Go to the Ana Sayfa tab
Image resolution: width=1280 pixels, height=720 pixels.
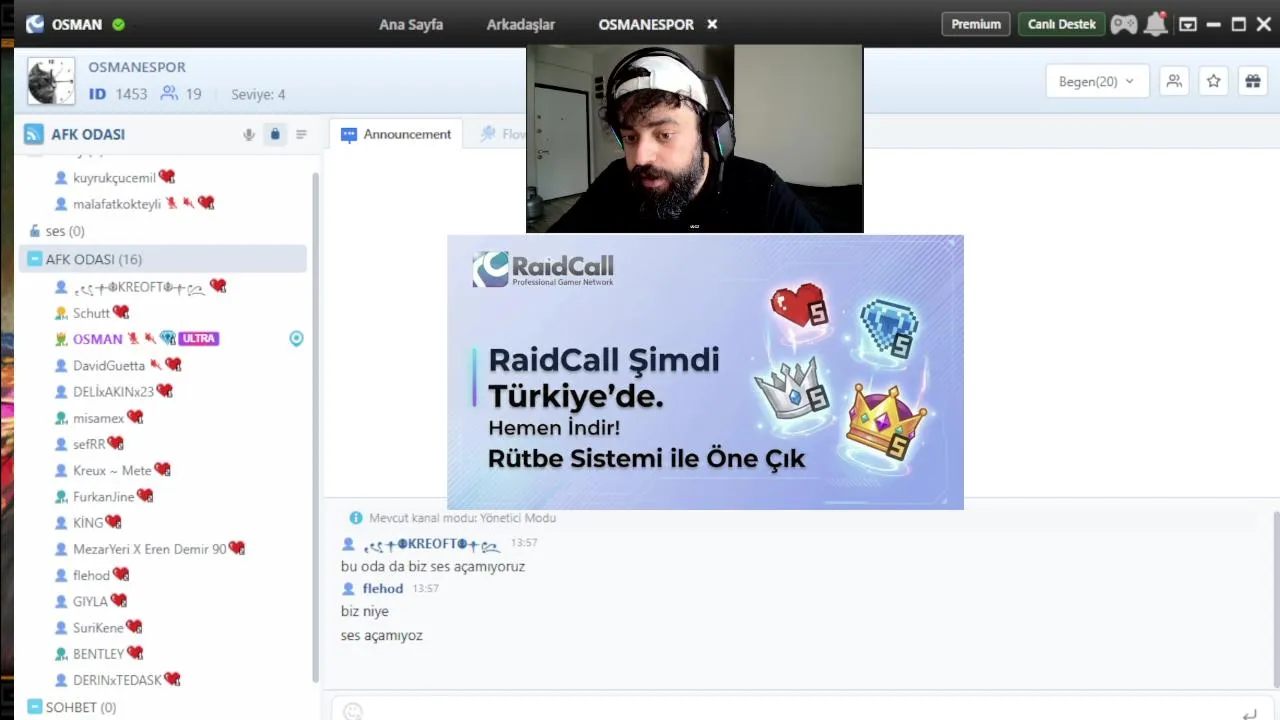click(x=411, y=24)
